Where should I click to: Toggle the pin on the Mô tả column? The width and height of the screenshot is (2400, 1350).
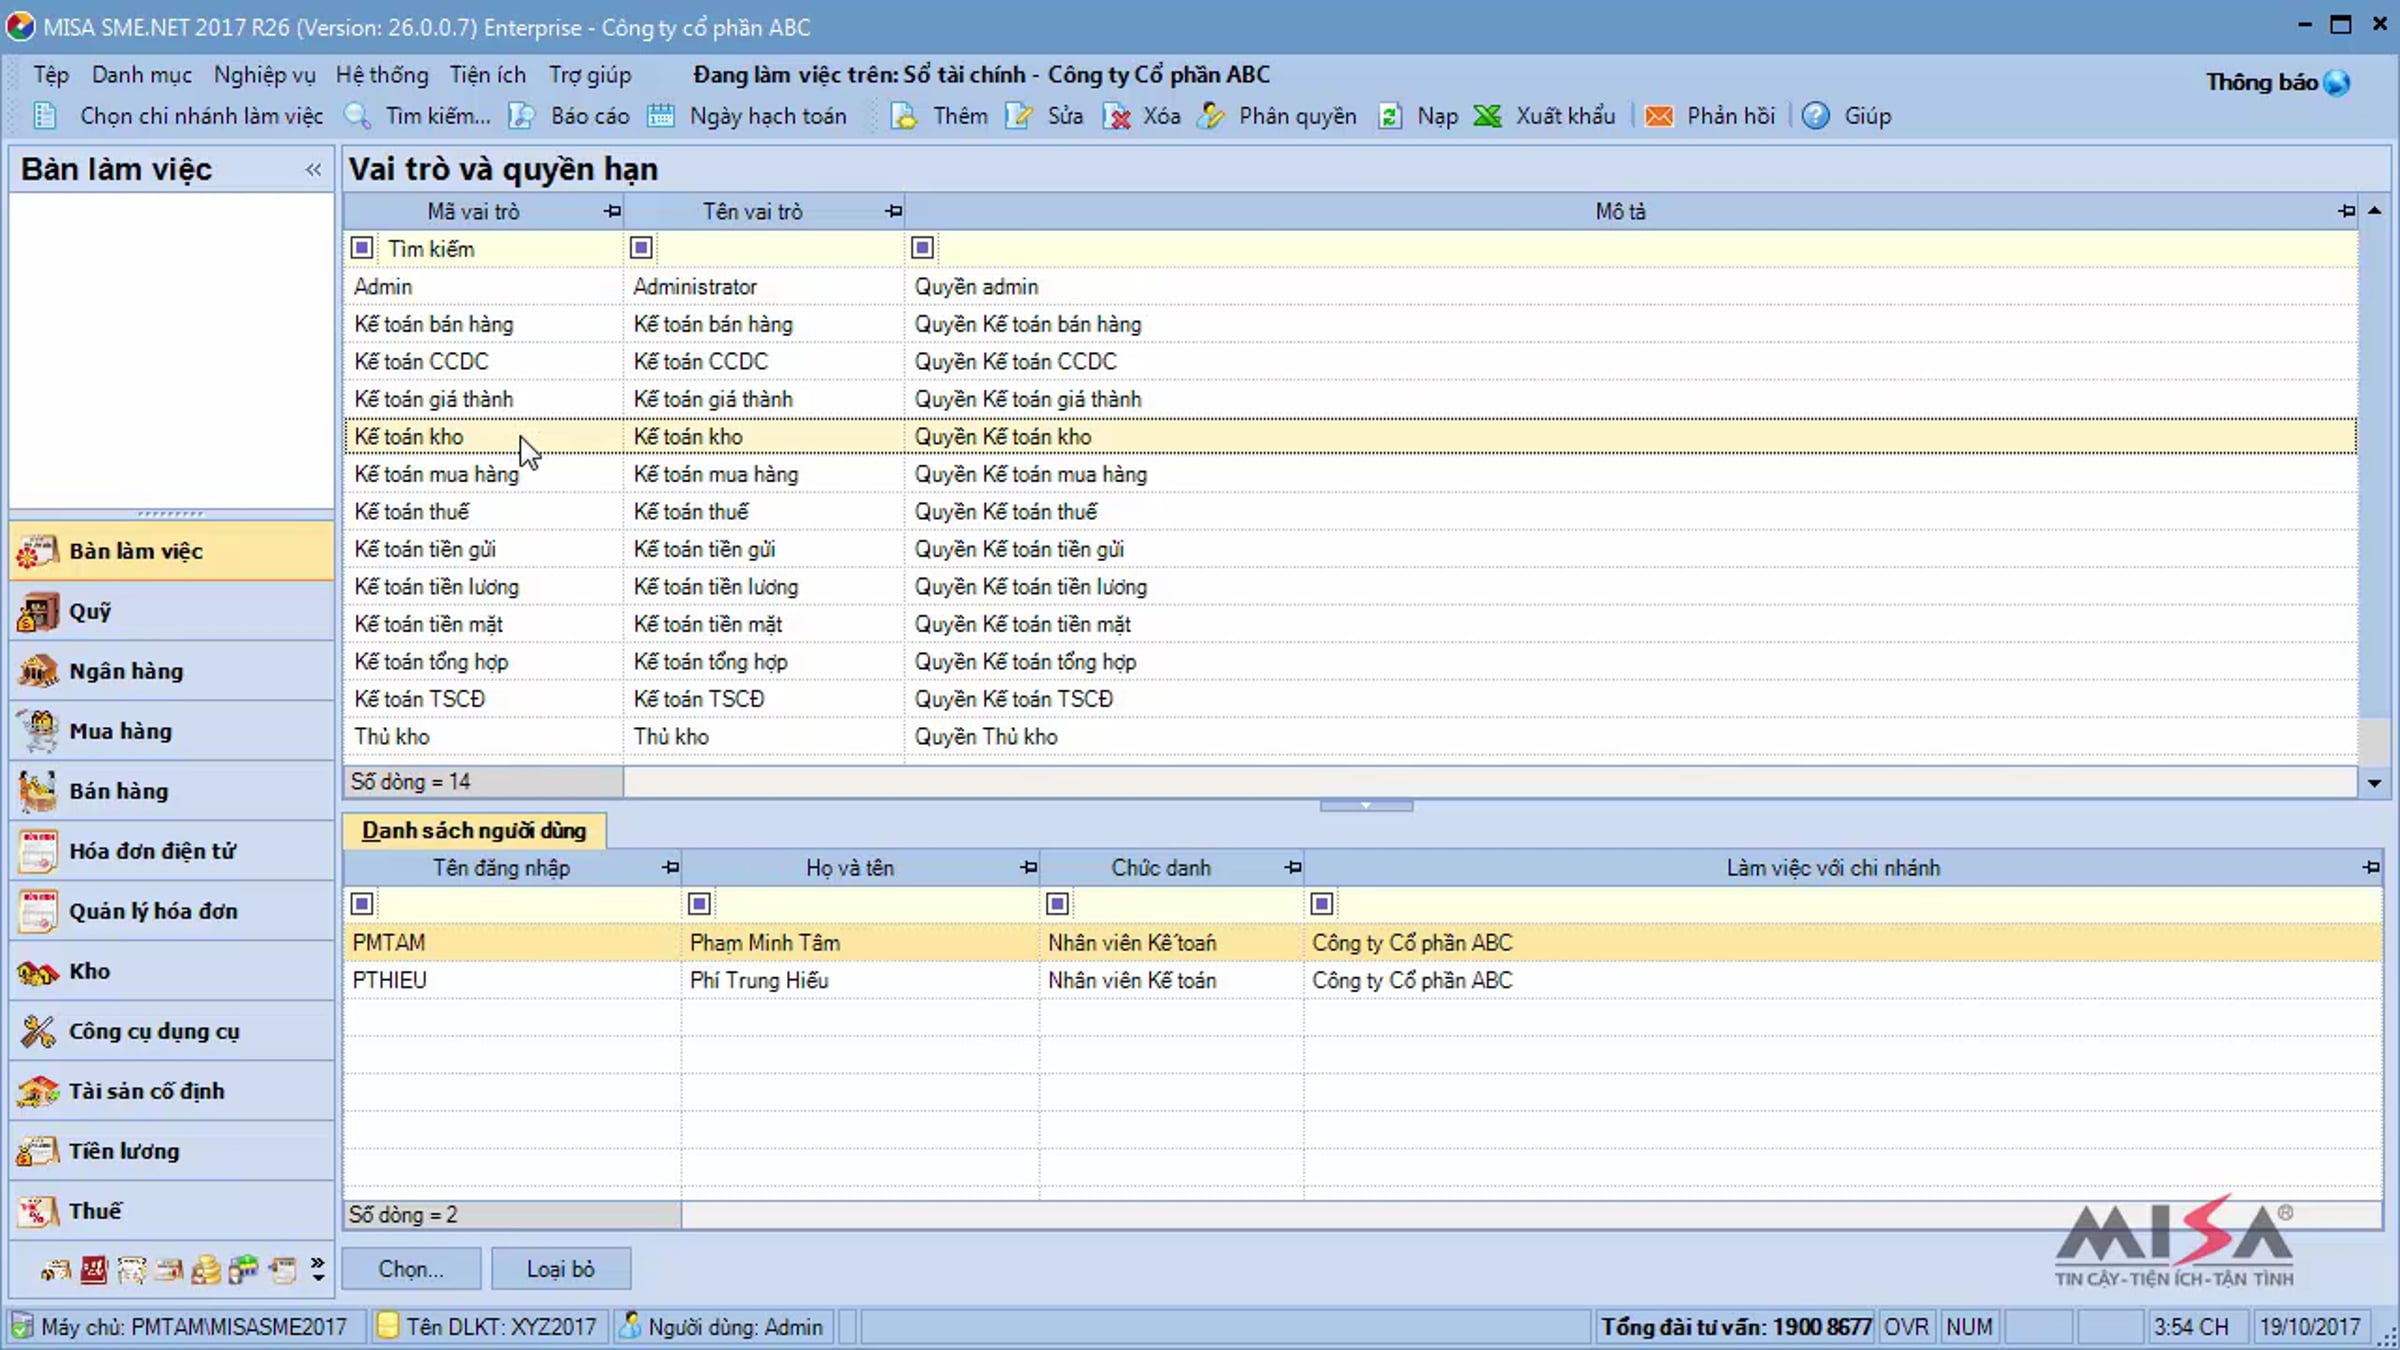click(x=2346, y=211)
